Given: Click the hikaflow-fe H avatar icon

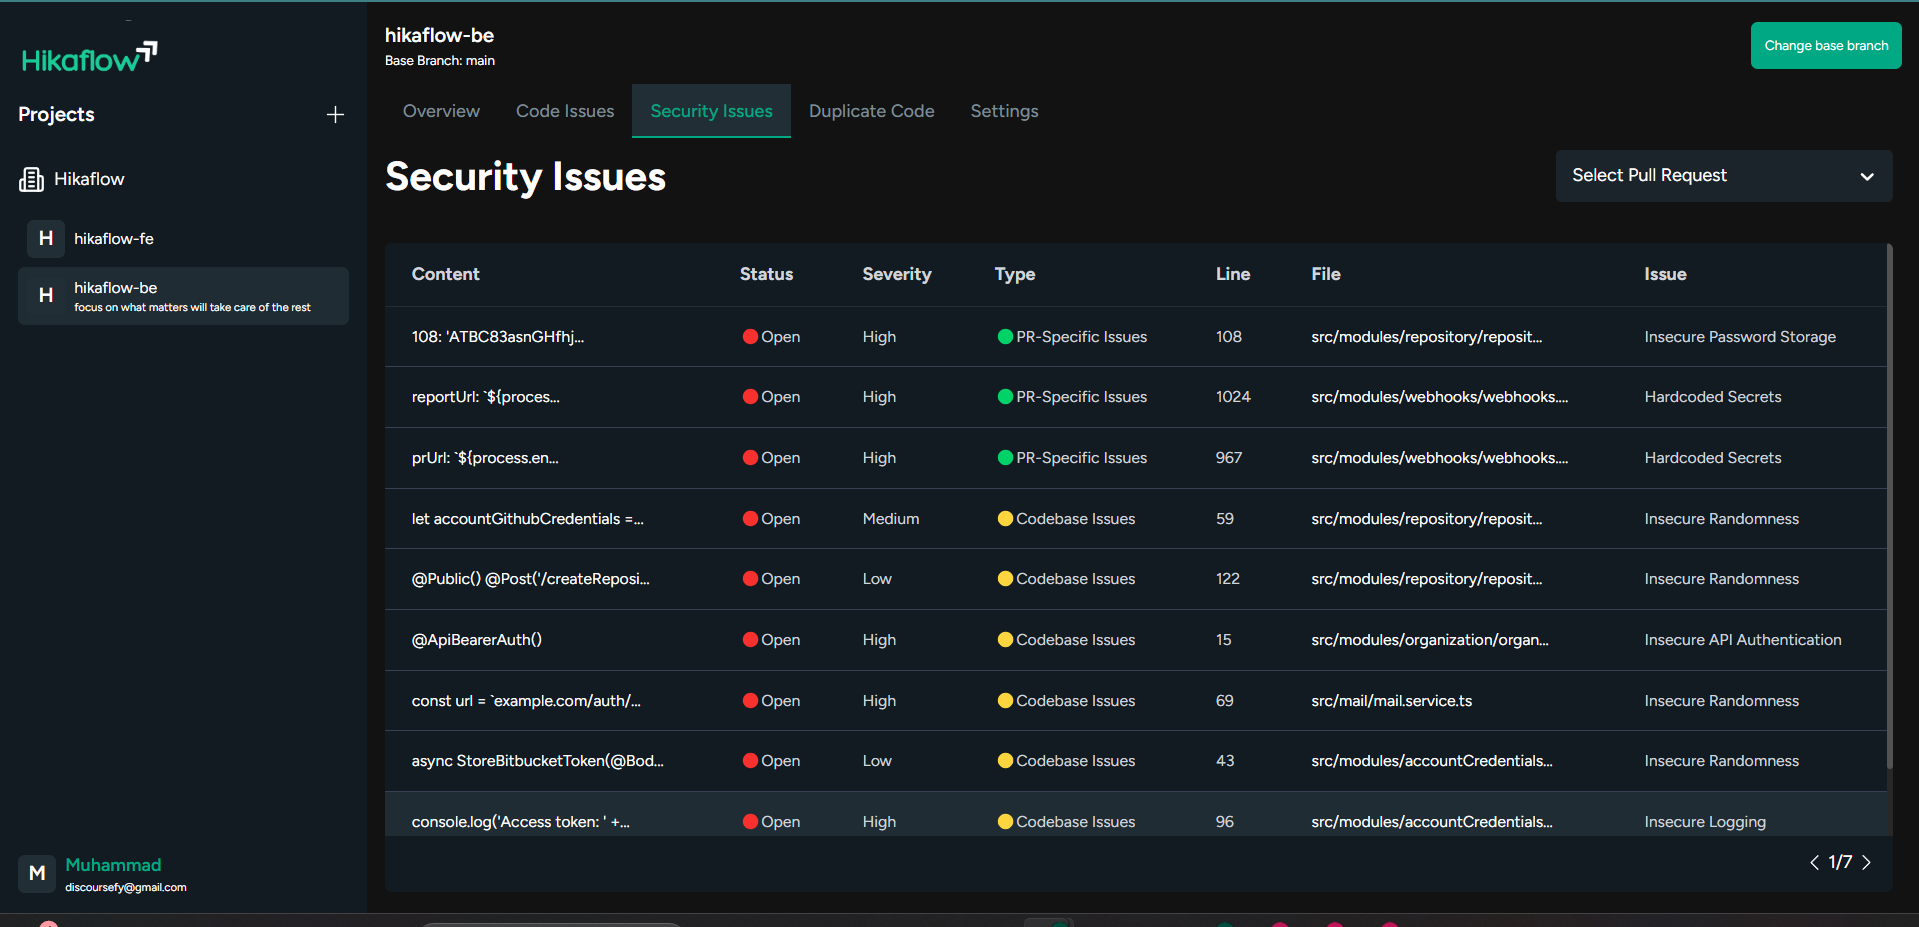Looking at the screenshot, I should 46,239.
